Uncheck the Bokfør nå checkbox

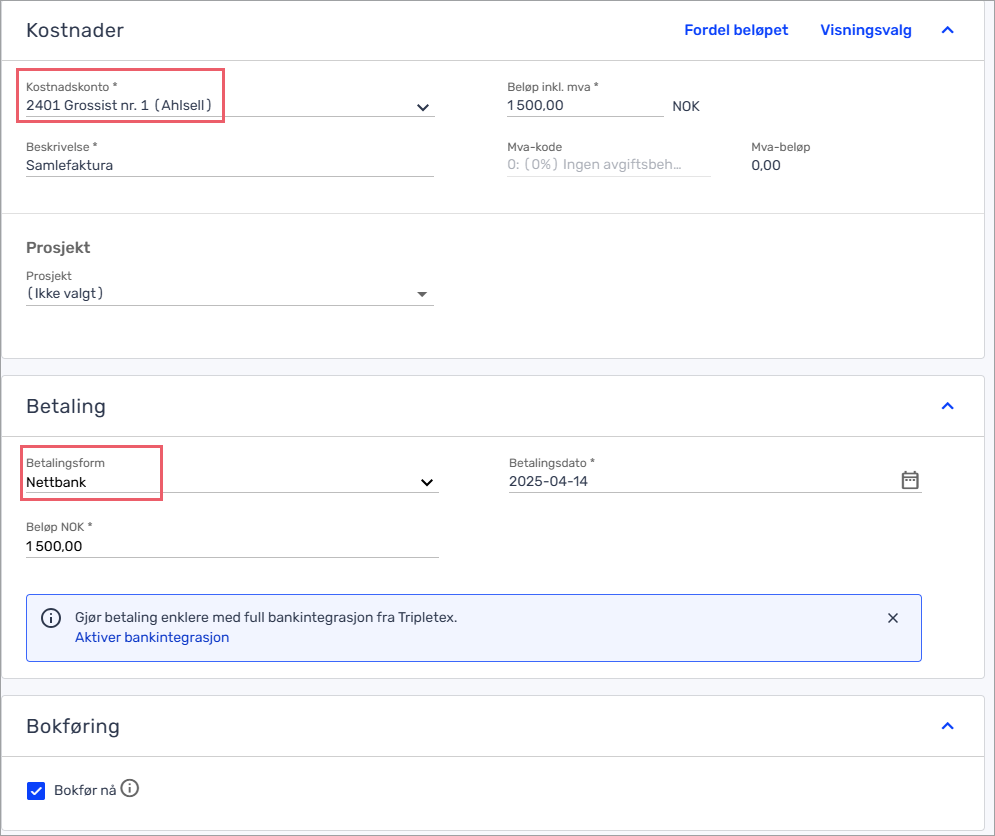[36, 791]
